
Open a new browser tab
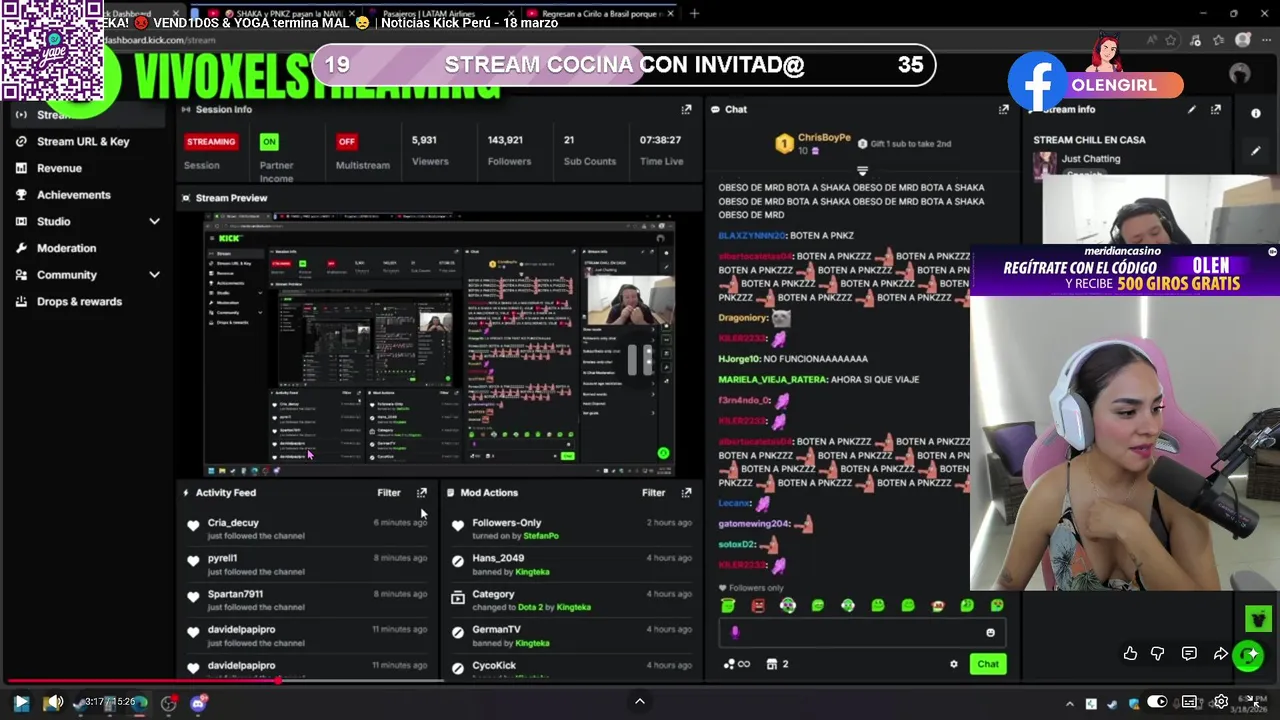tap(694, 14)
